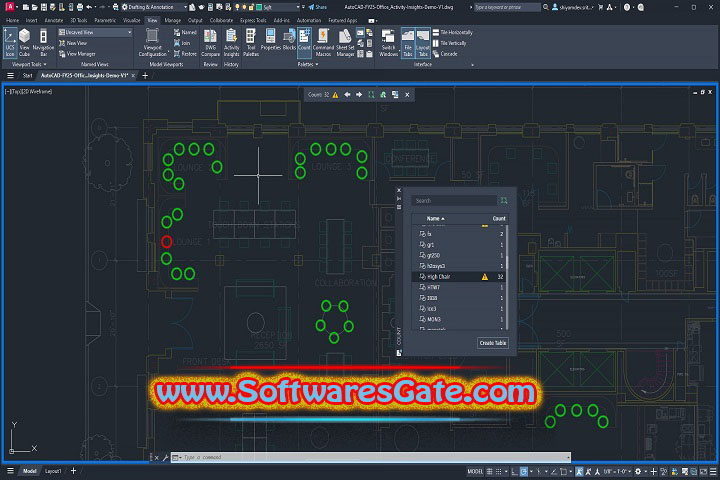
Task: Click Tile Vertically
Action: click(x=449, y=43)
